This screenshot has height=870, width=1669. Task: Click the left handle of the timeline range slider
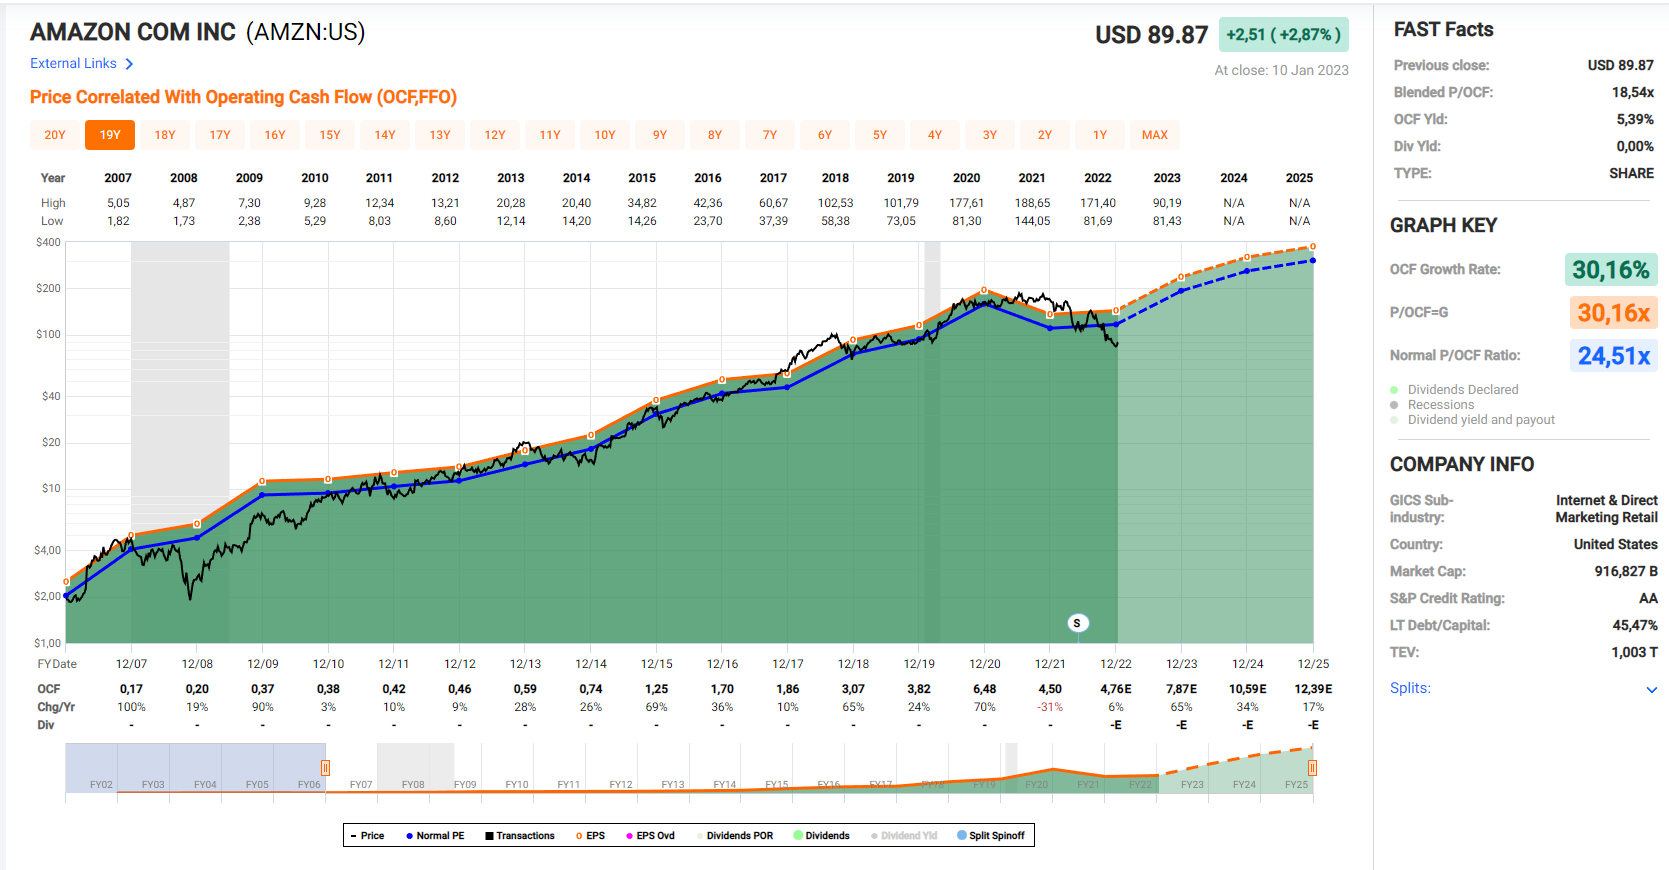325,768
